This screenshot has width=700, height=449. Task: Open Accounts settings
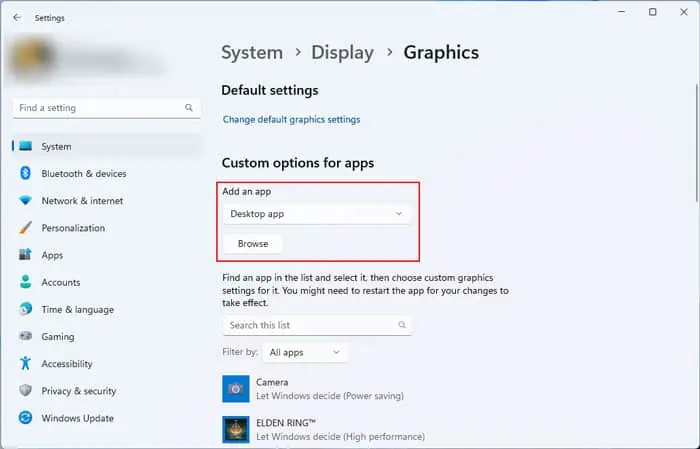[107, 283]
